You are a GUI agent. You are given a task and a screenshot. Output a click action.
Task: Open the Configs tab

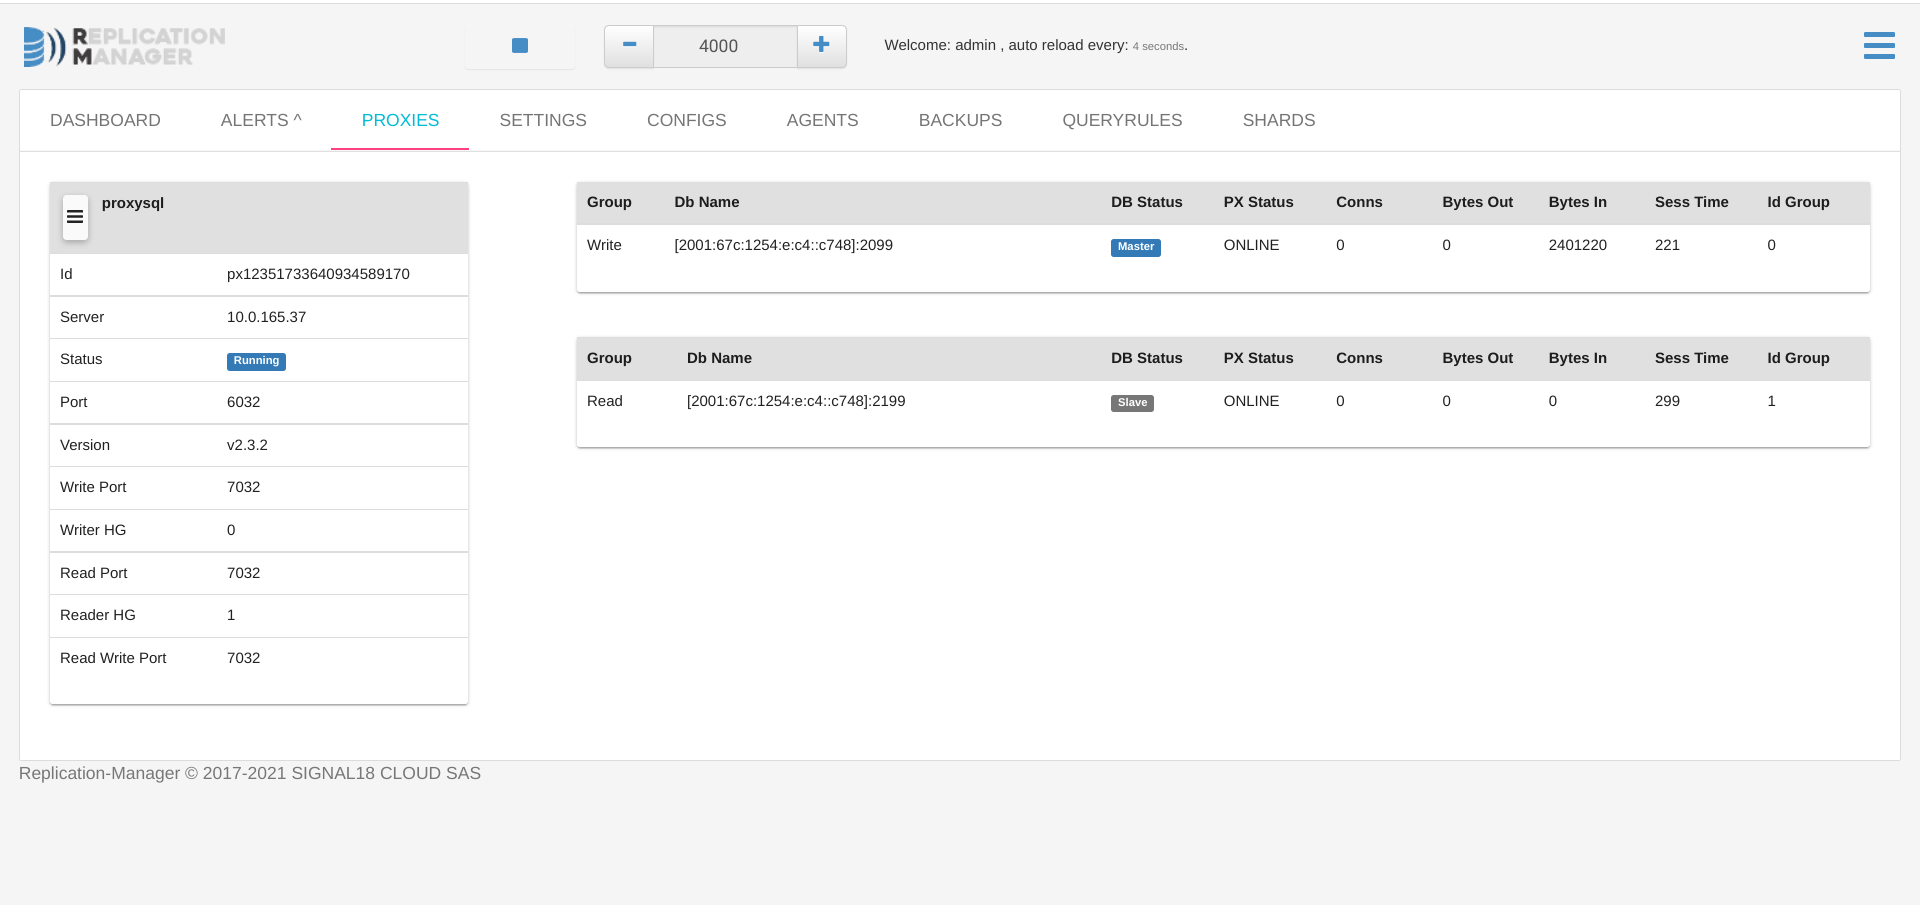(x=686, y=120)
